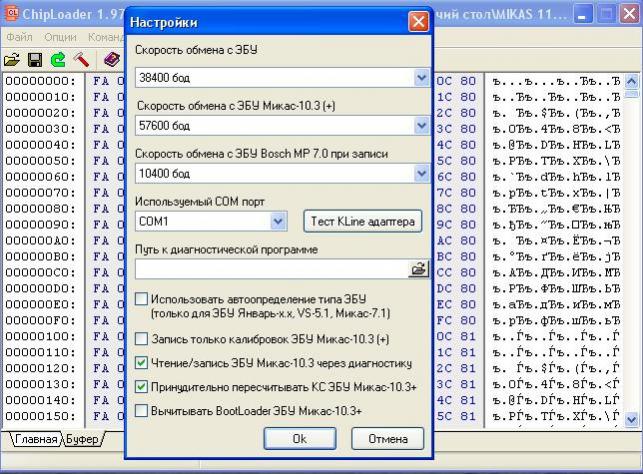Click hex bytes '0C 80' in first row
643x474 pixels.
[456, 81]
